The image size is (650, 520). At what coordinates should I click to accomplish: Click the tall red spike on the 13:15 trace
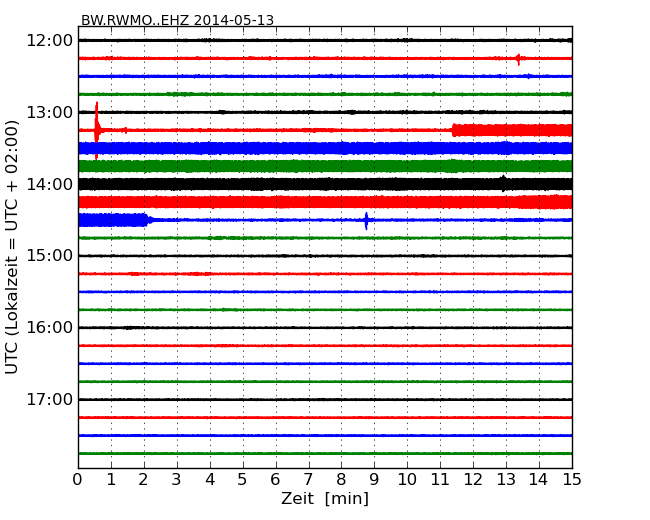[97, 130]
